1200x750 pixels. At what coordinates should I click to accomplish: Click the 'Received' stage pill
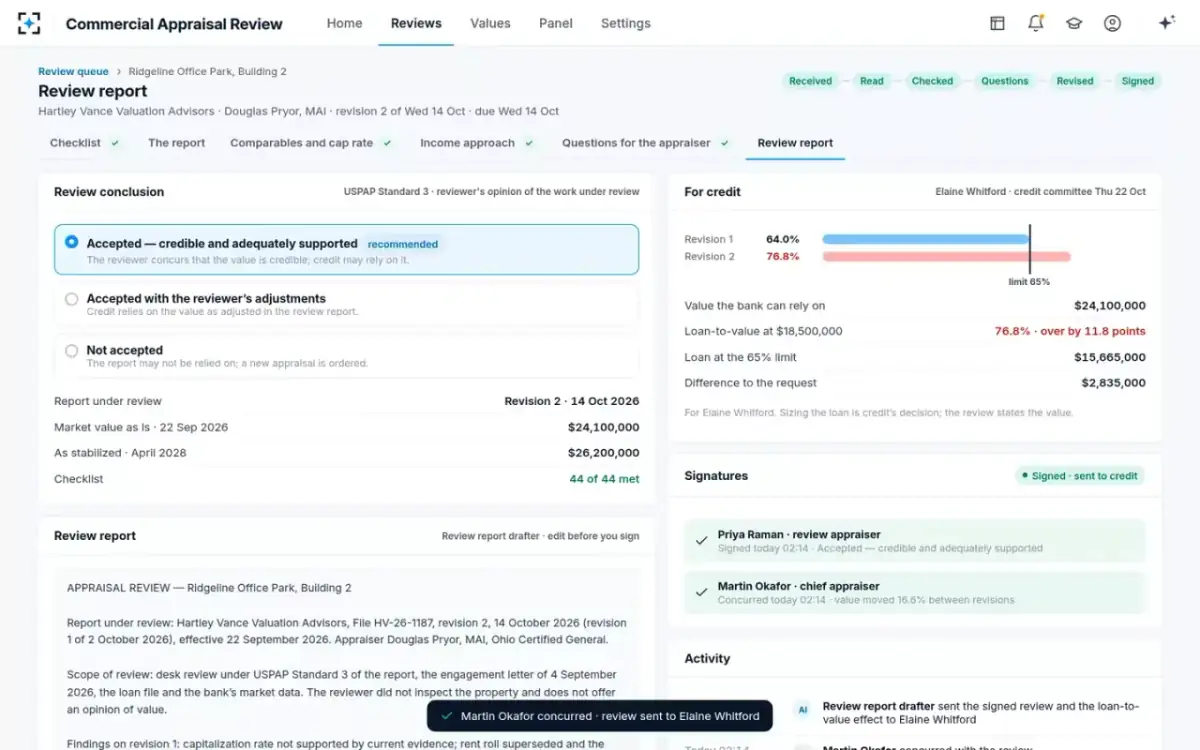click(810, 81)
